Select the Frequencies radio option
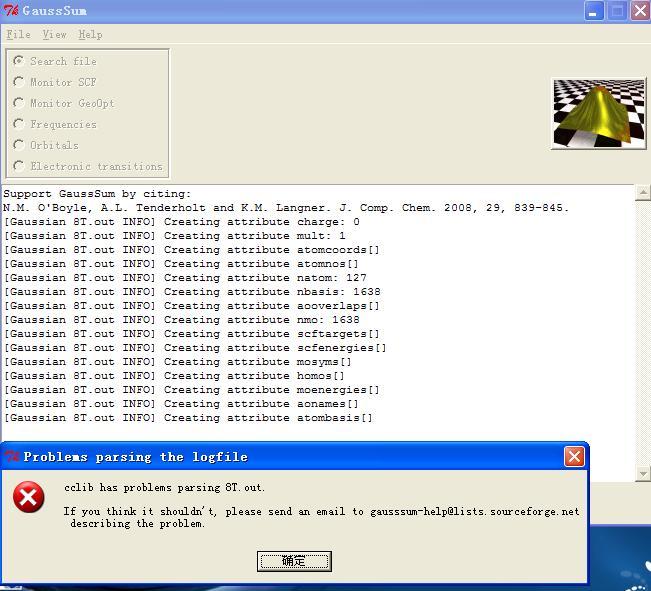 click(x=55, y=124)
